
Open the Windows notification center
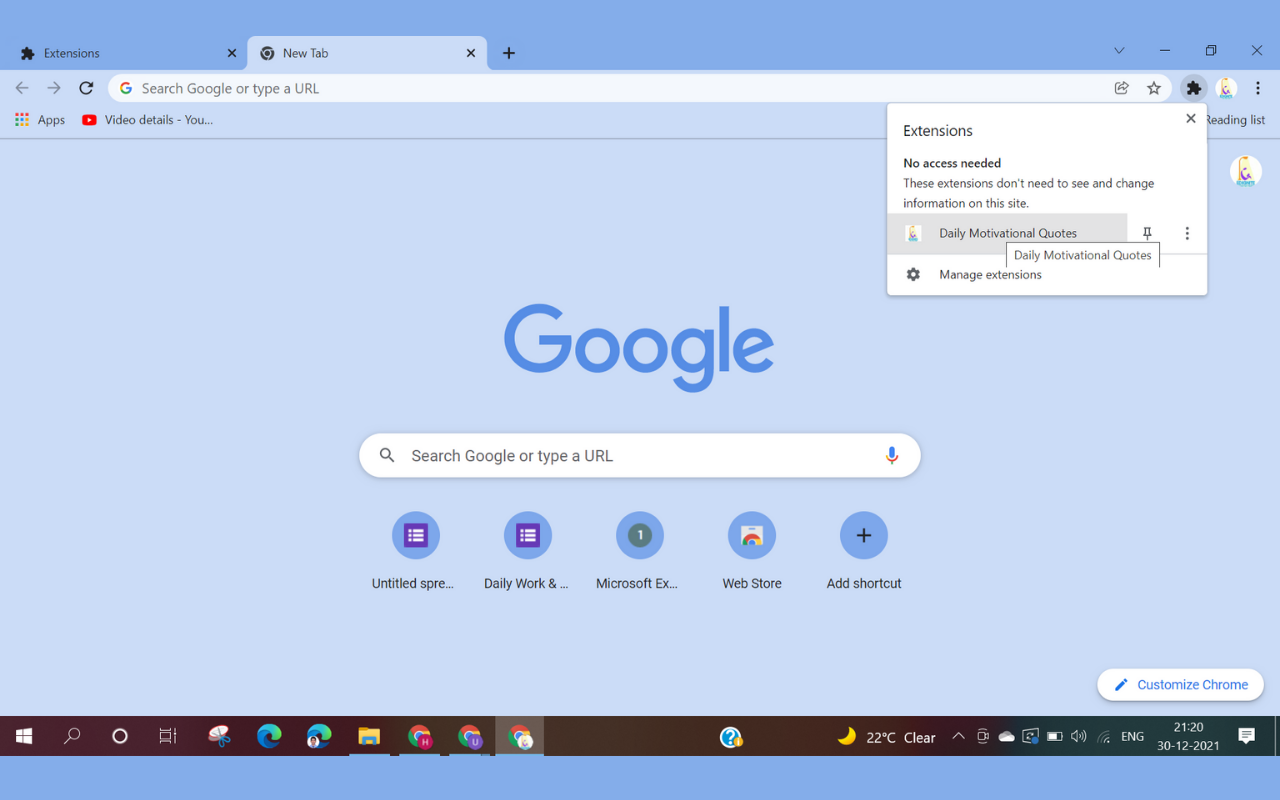coord(1247,737)
